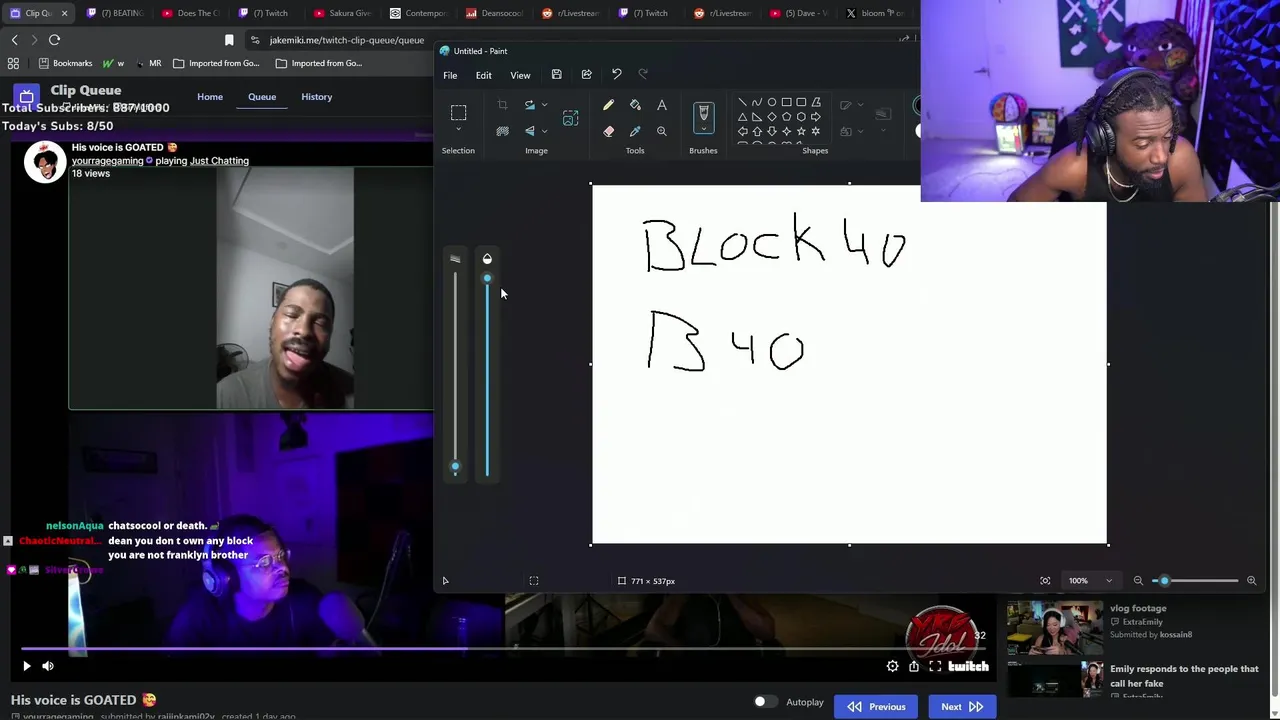The width and height of the screenshot is (1280, 720).
Task: Expand the Selection tool dropdown
Action: coord(458,131)
